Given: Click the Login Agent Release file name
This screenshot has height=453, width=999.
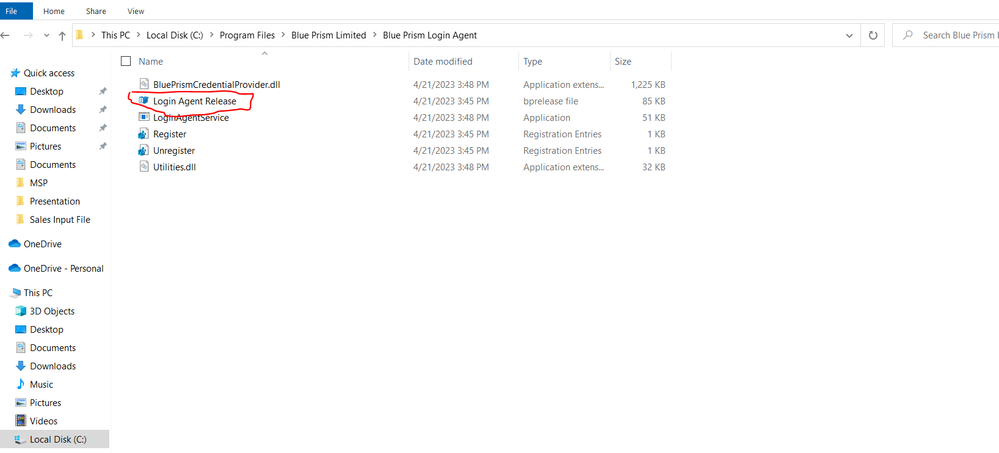Looking at the screenshot, I should (x=194, y=101).
